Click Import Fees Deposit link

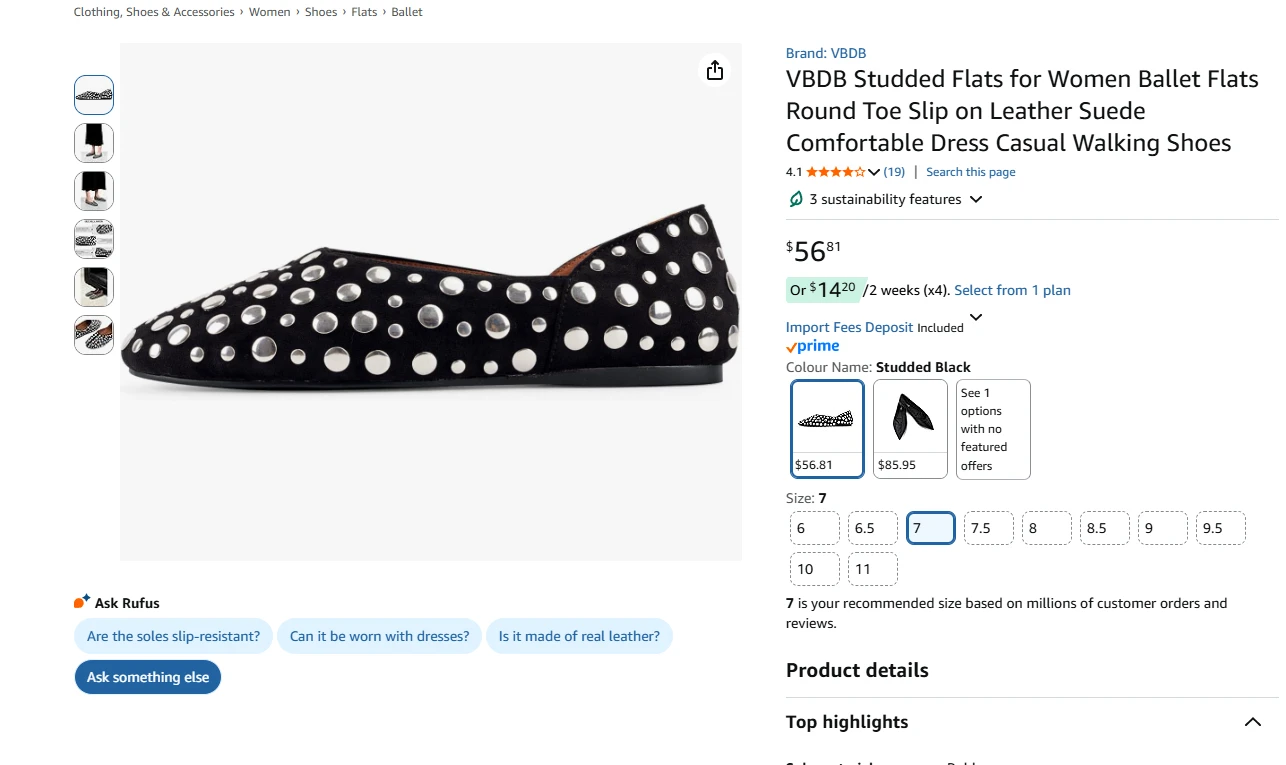pyautogui.click(x=849, y=327)
